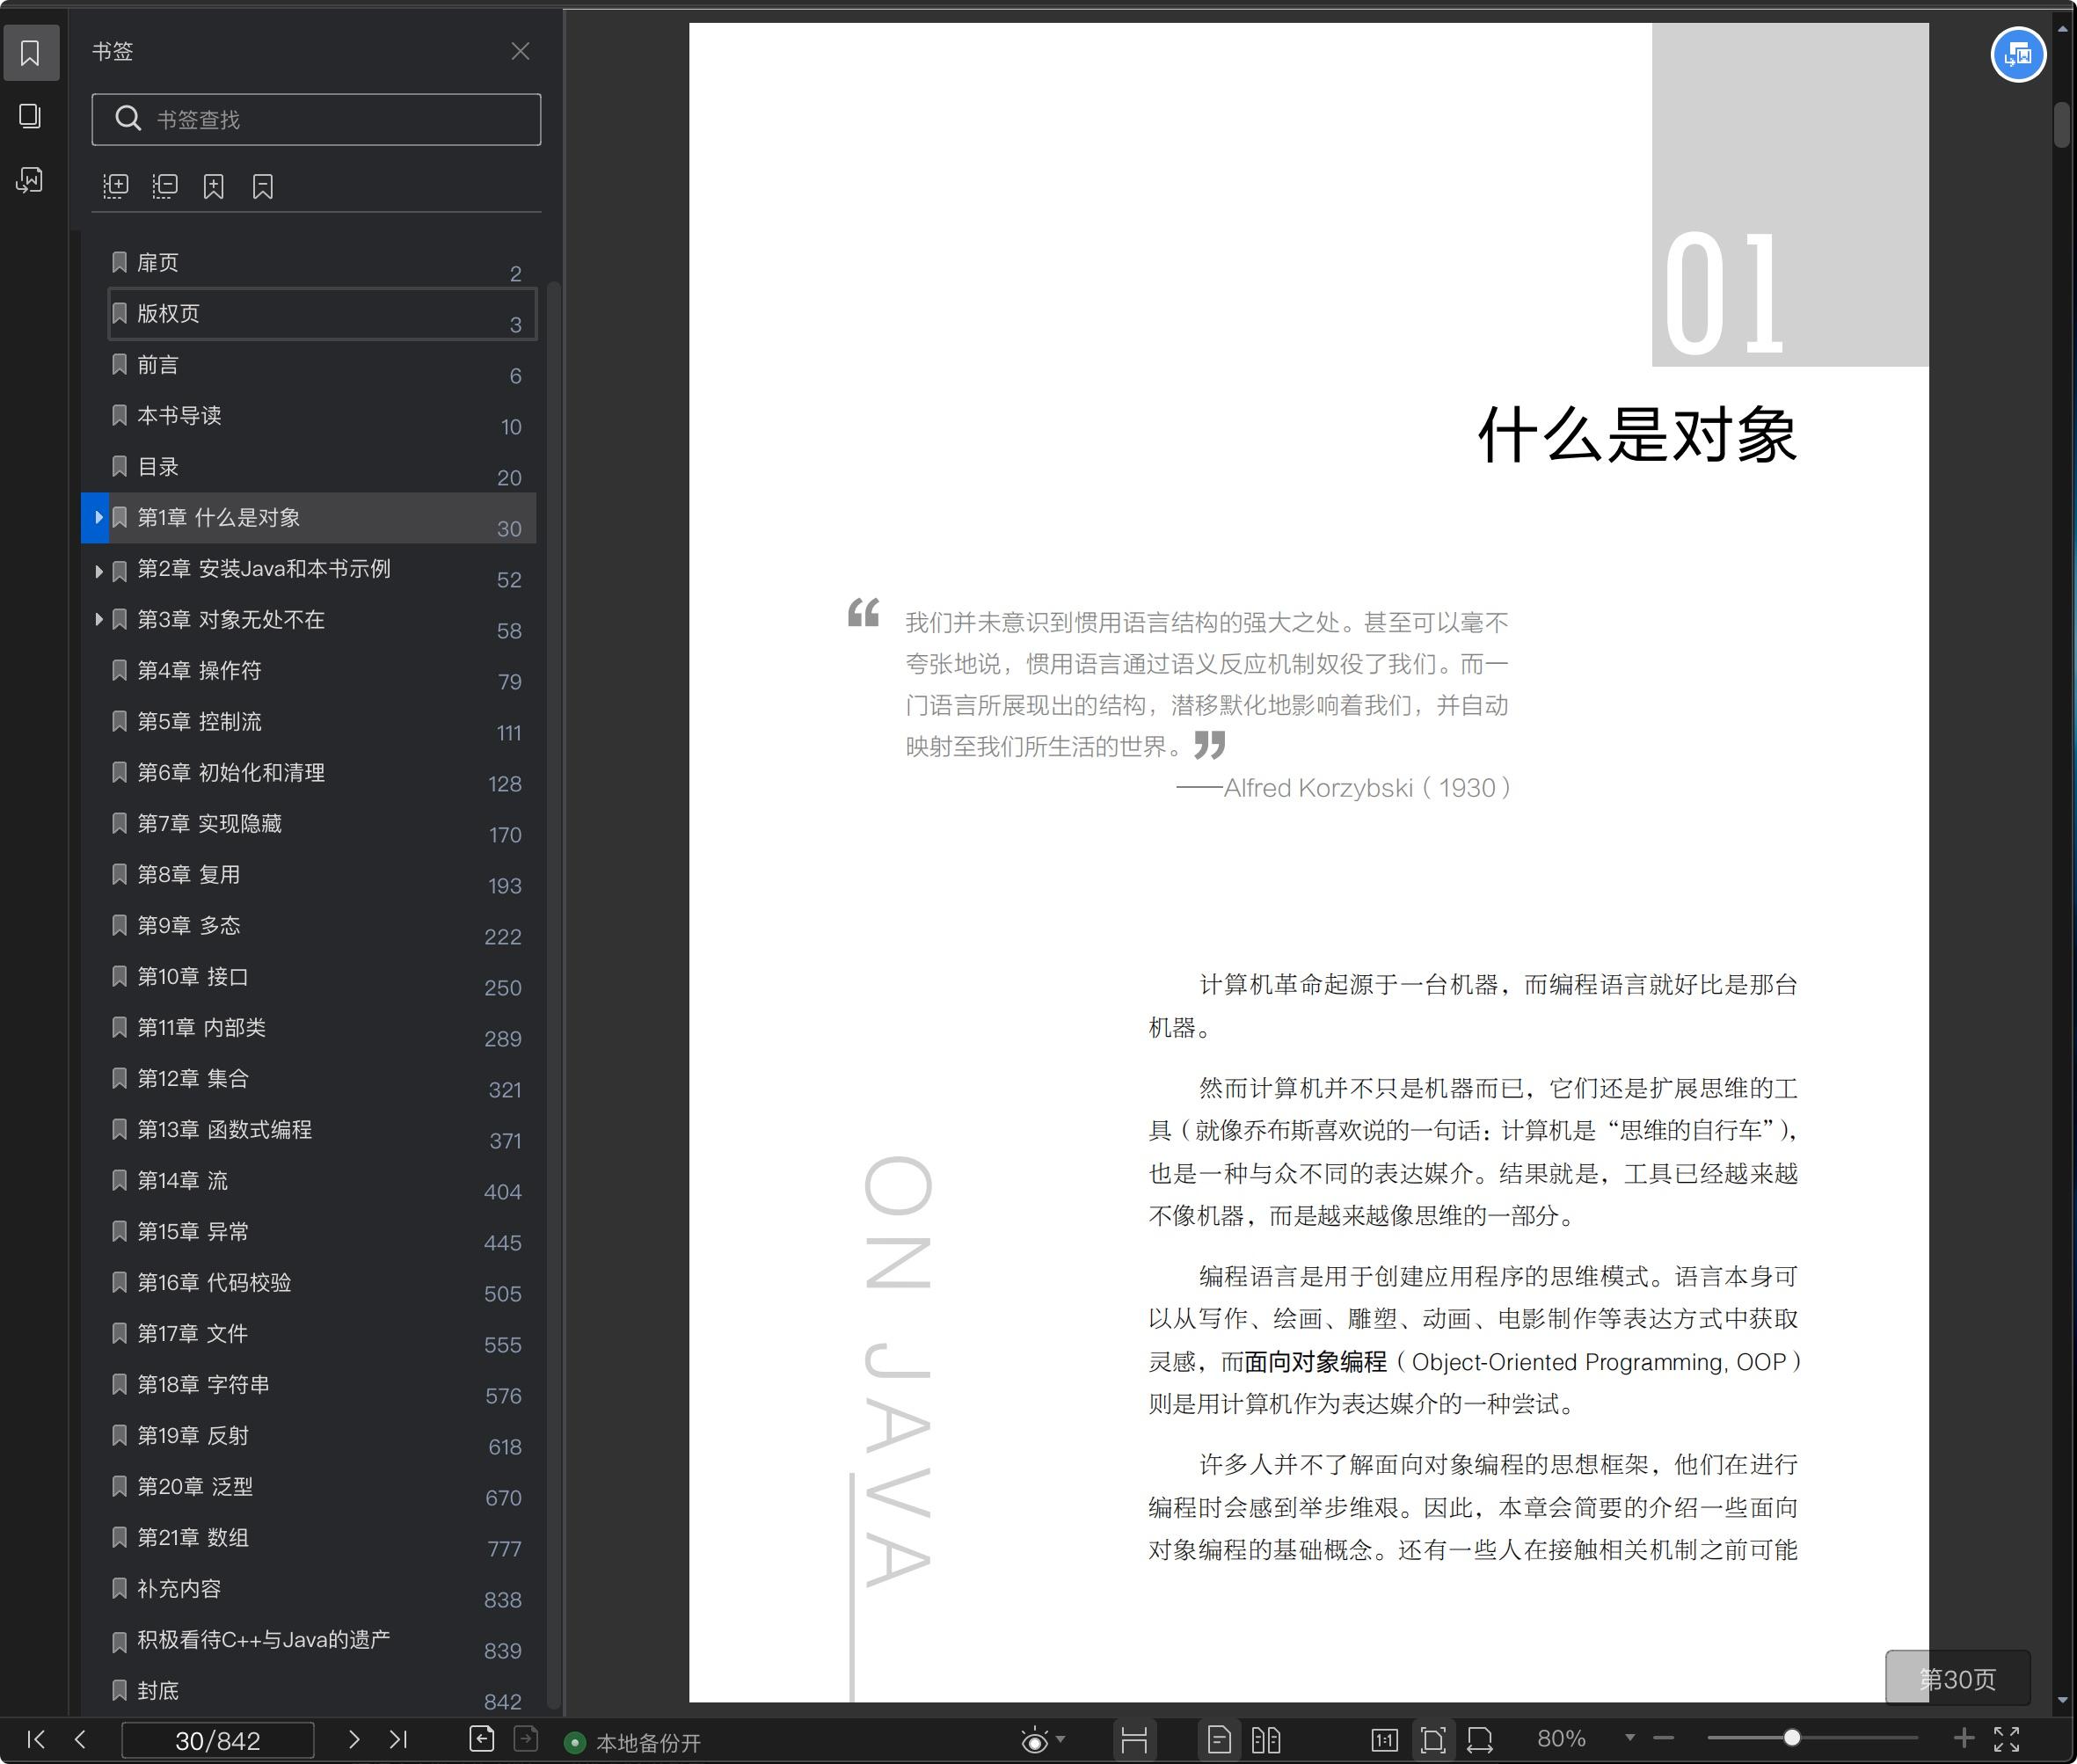
Task: Click the 书签查找 search field
Action: 316,120
